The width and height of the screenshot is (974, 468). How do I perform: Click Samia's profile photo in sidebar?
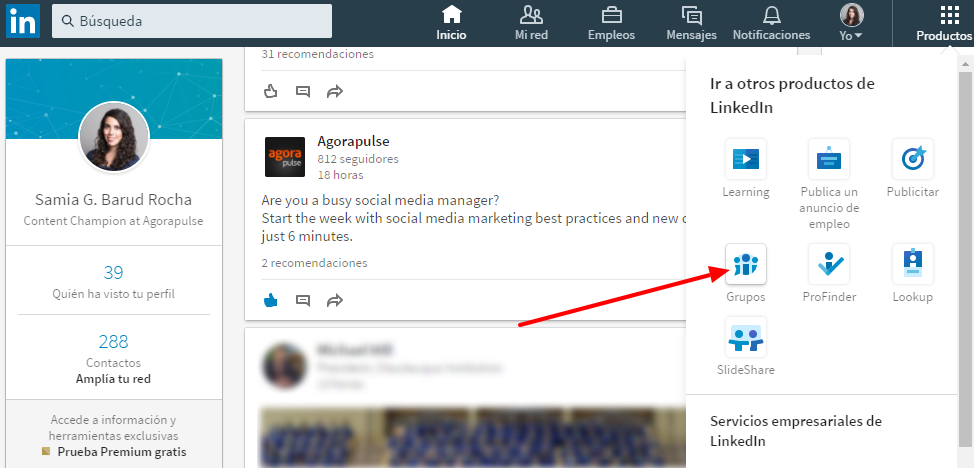pos(114,137)
